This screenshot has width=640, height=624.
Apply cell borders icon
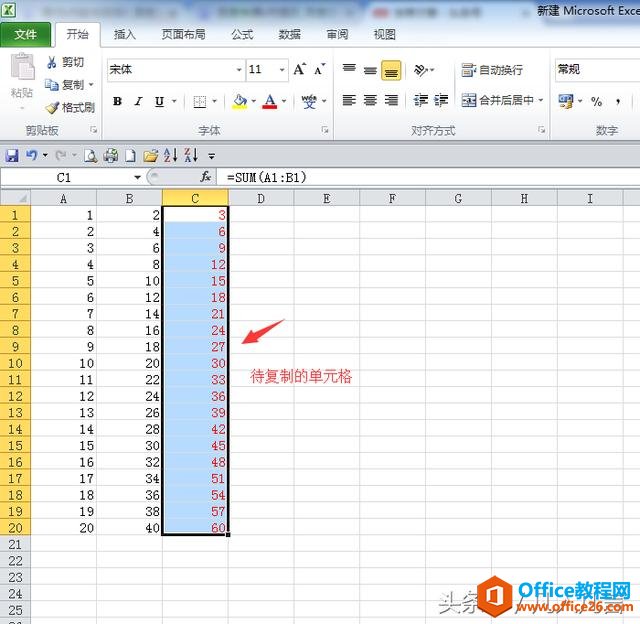(200, 101)
